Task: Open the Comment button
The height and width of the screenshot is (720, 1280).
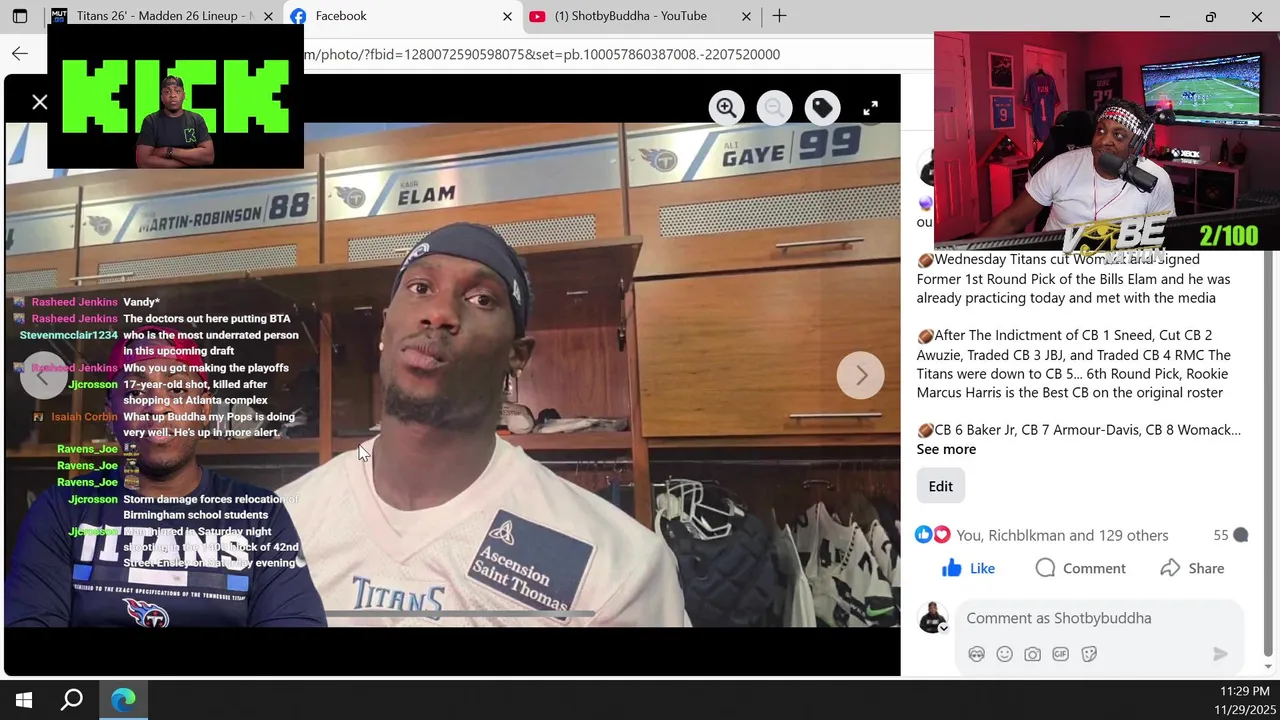Action: point(1080,568)
